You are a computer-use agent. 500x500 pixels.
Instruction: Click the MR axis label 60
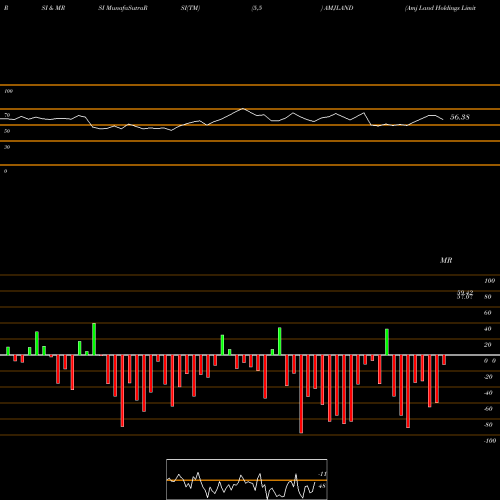[x=487, y=313]
